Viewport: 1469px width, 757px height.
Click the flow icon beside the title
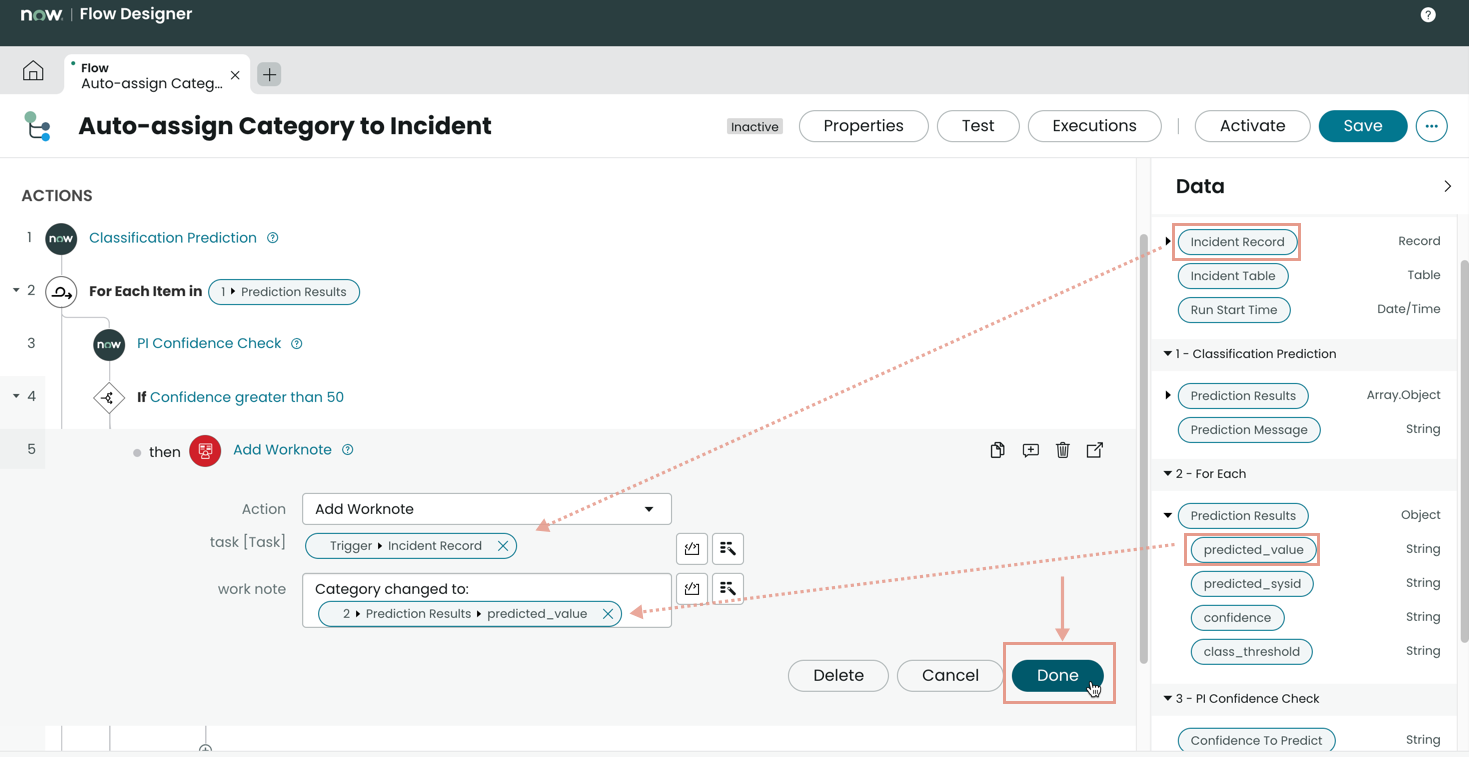tap(38, 126)
